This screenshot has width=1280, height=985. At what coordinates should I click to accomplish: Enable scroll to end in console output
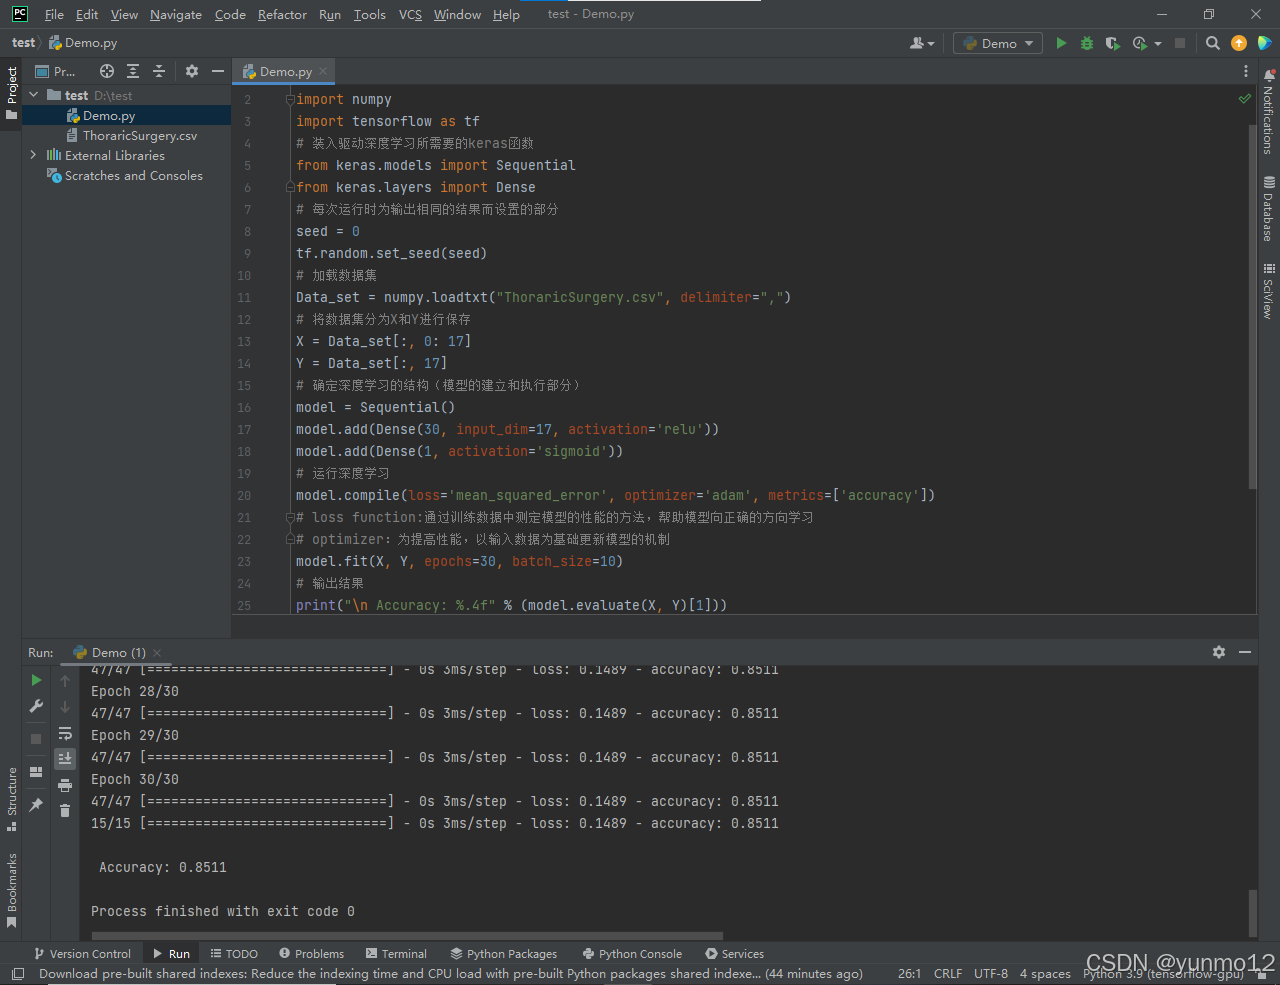65,758
